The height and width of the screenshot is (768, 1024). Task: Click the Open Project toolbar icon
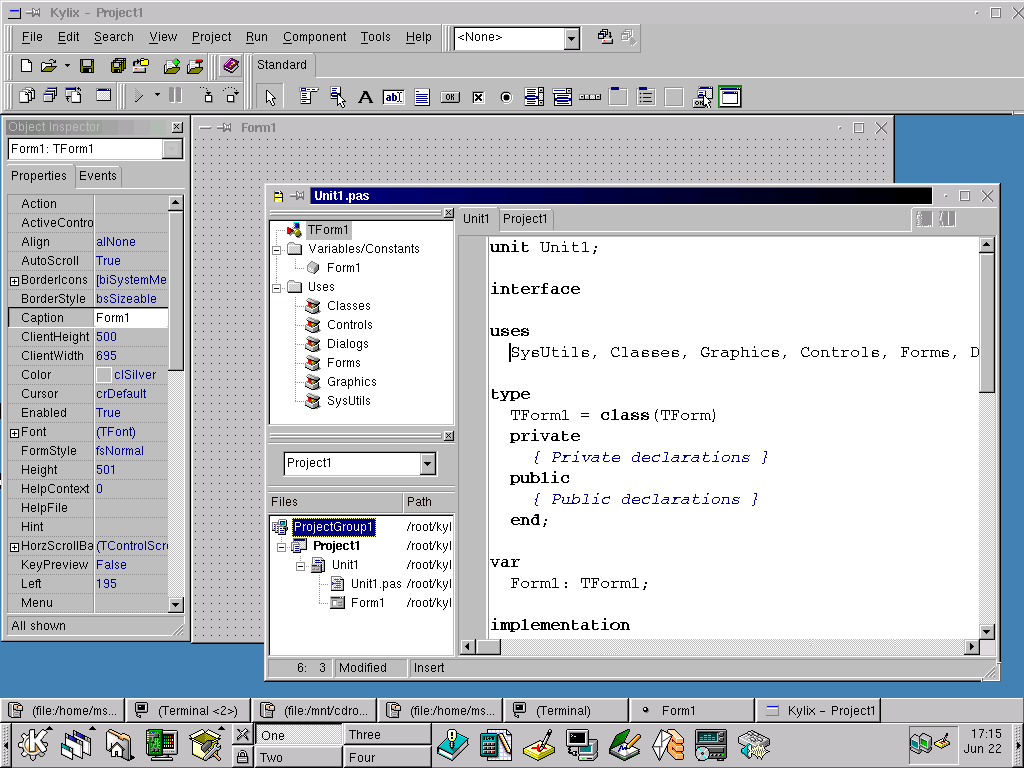point(140,65)
